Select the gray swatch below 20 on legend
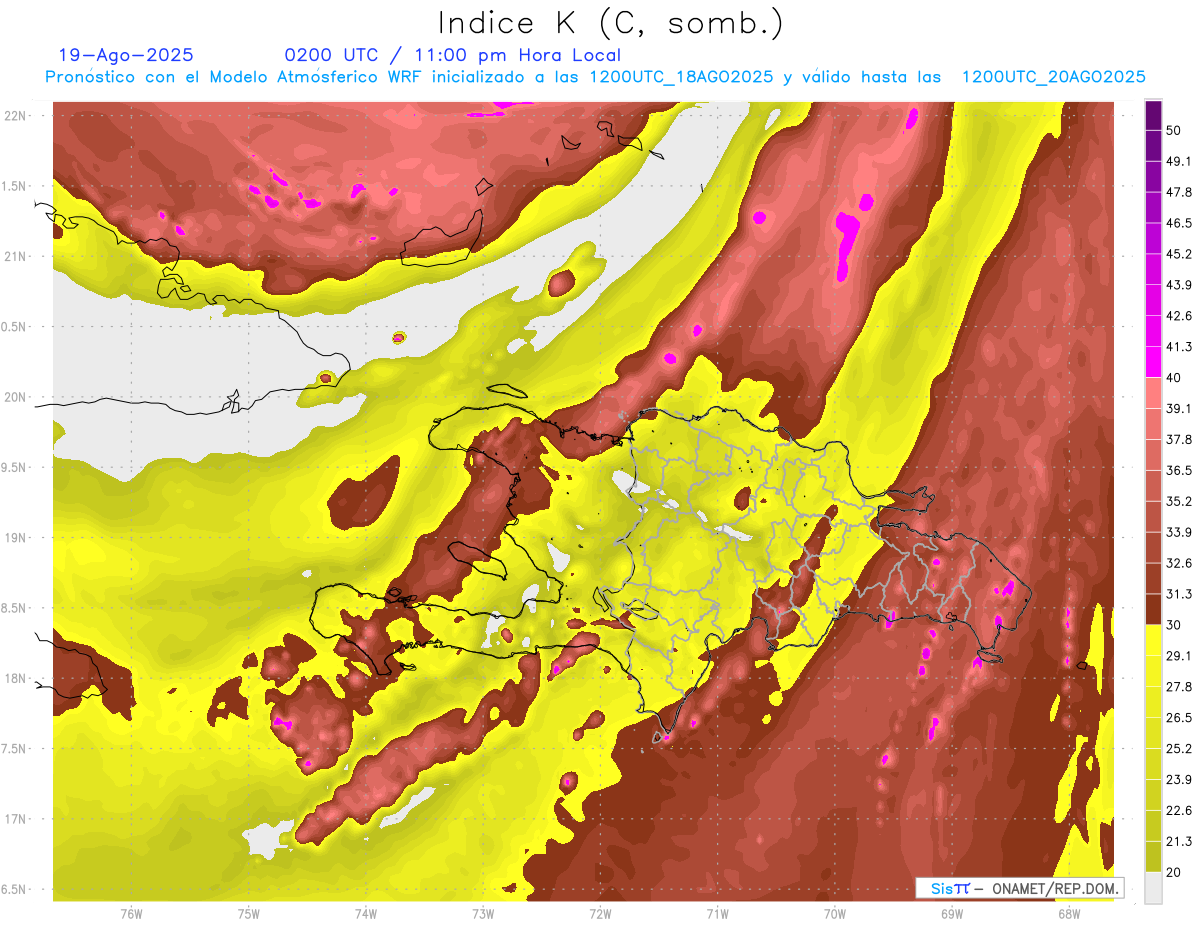 pos(1153,888)
